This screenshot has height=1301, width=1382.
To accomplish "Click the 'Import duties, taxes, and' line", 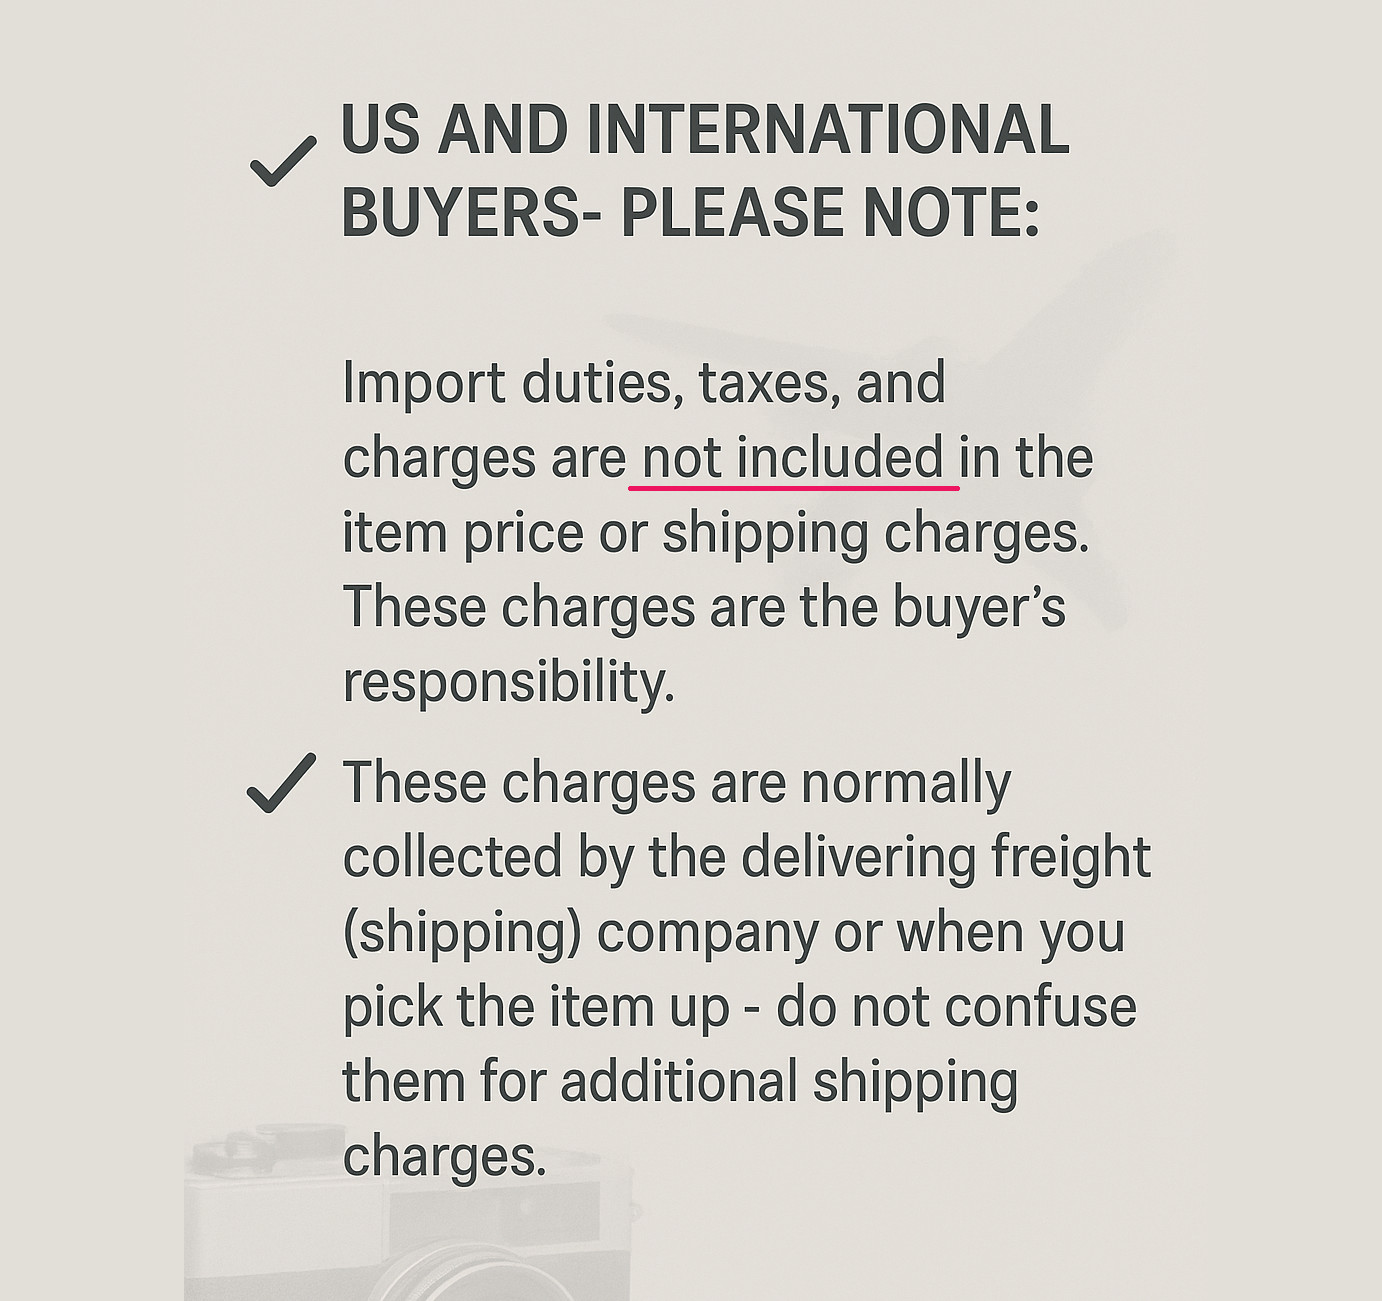I will pos(643,383).
